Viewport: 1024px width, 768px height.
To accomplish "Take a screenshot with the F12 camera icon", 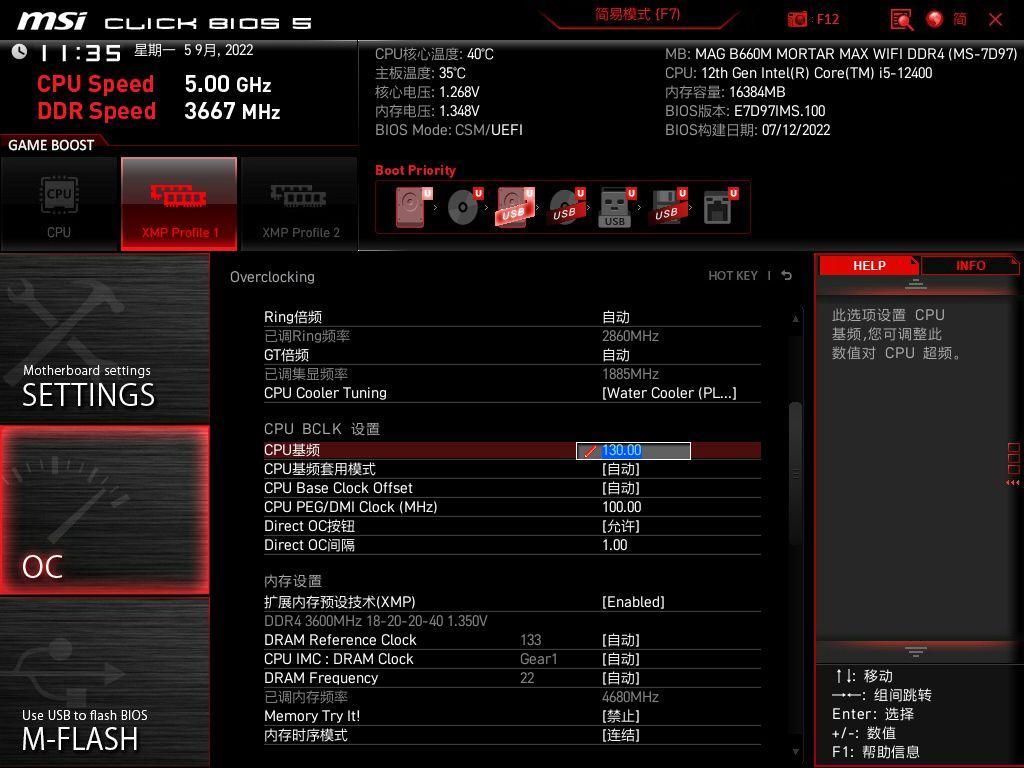I will point(798,19).
